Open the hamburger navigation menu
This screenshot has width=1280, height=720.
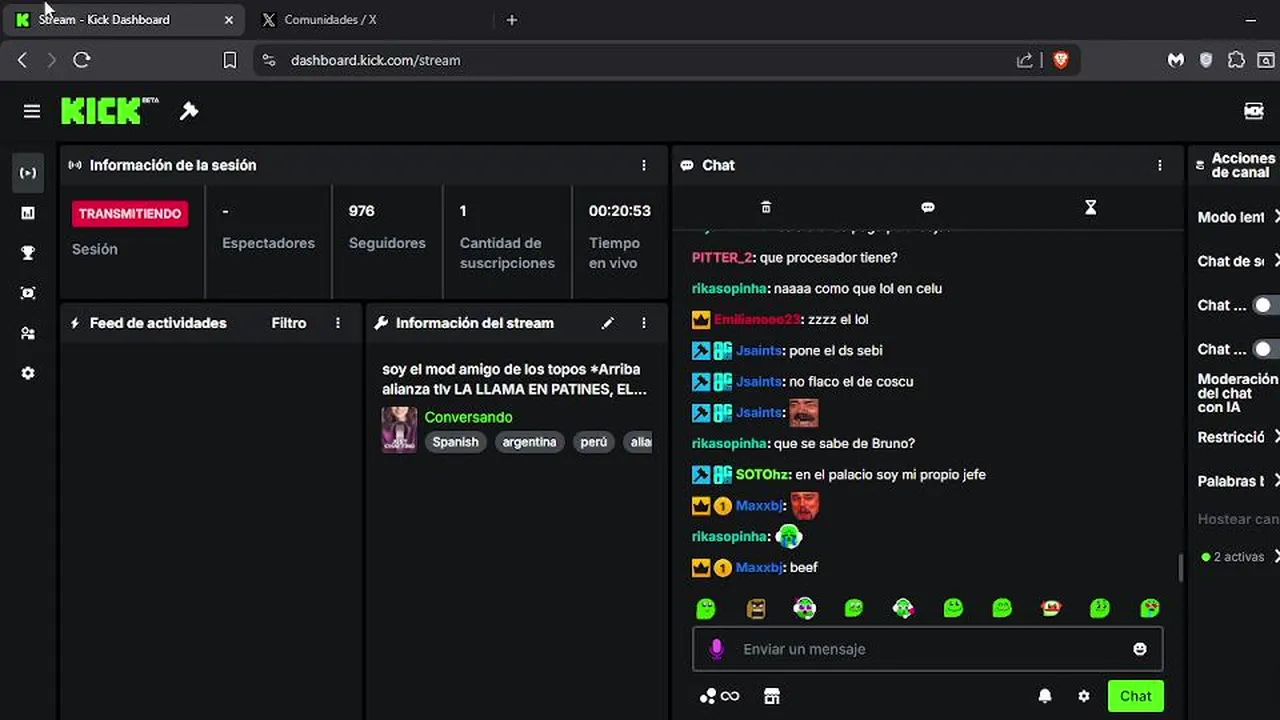(x=32, y=111)
